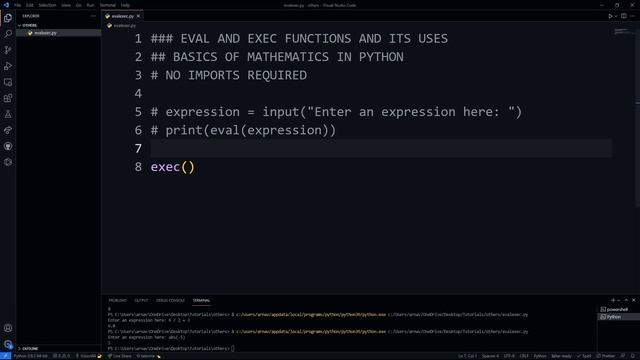Open the Terminal menu
Viewport: 640px width, 360px height.
108,5
